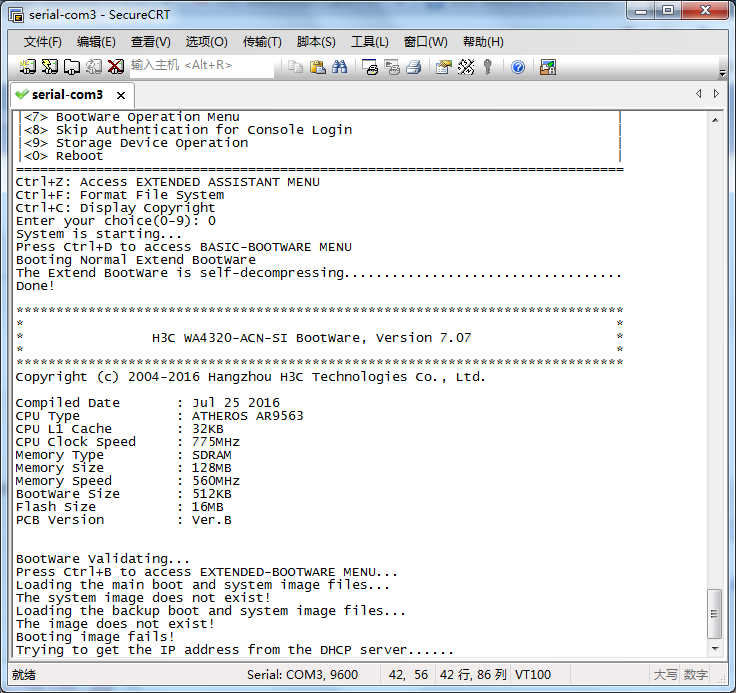
Task: Click the '<0> Reboot' menu line
Action: [x=63, y=156]
